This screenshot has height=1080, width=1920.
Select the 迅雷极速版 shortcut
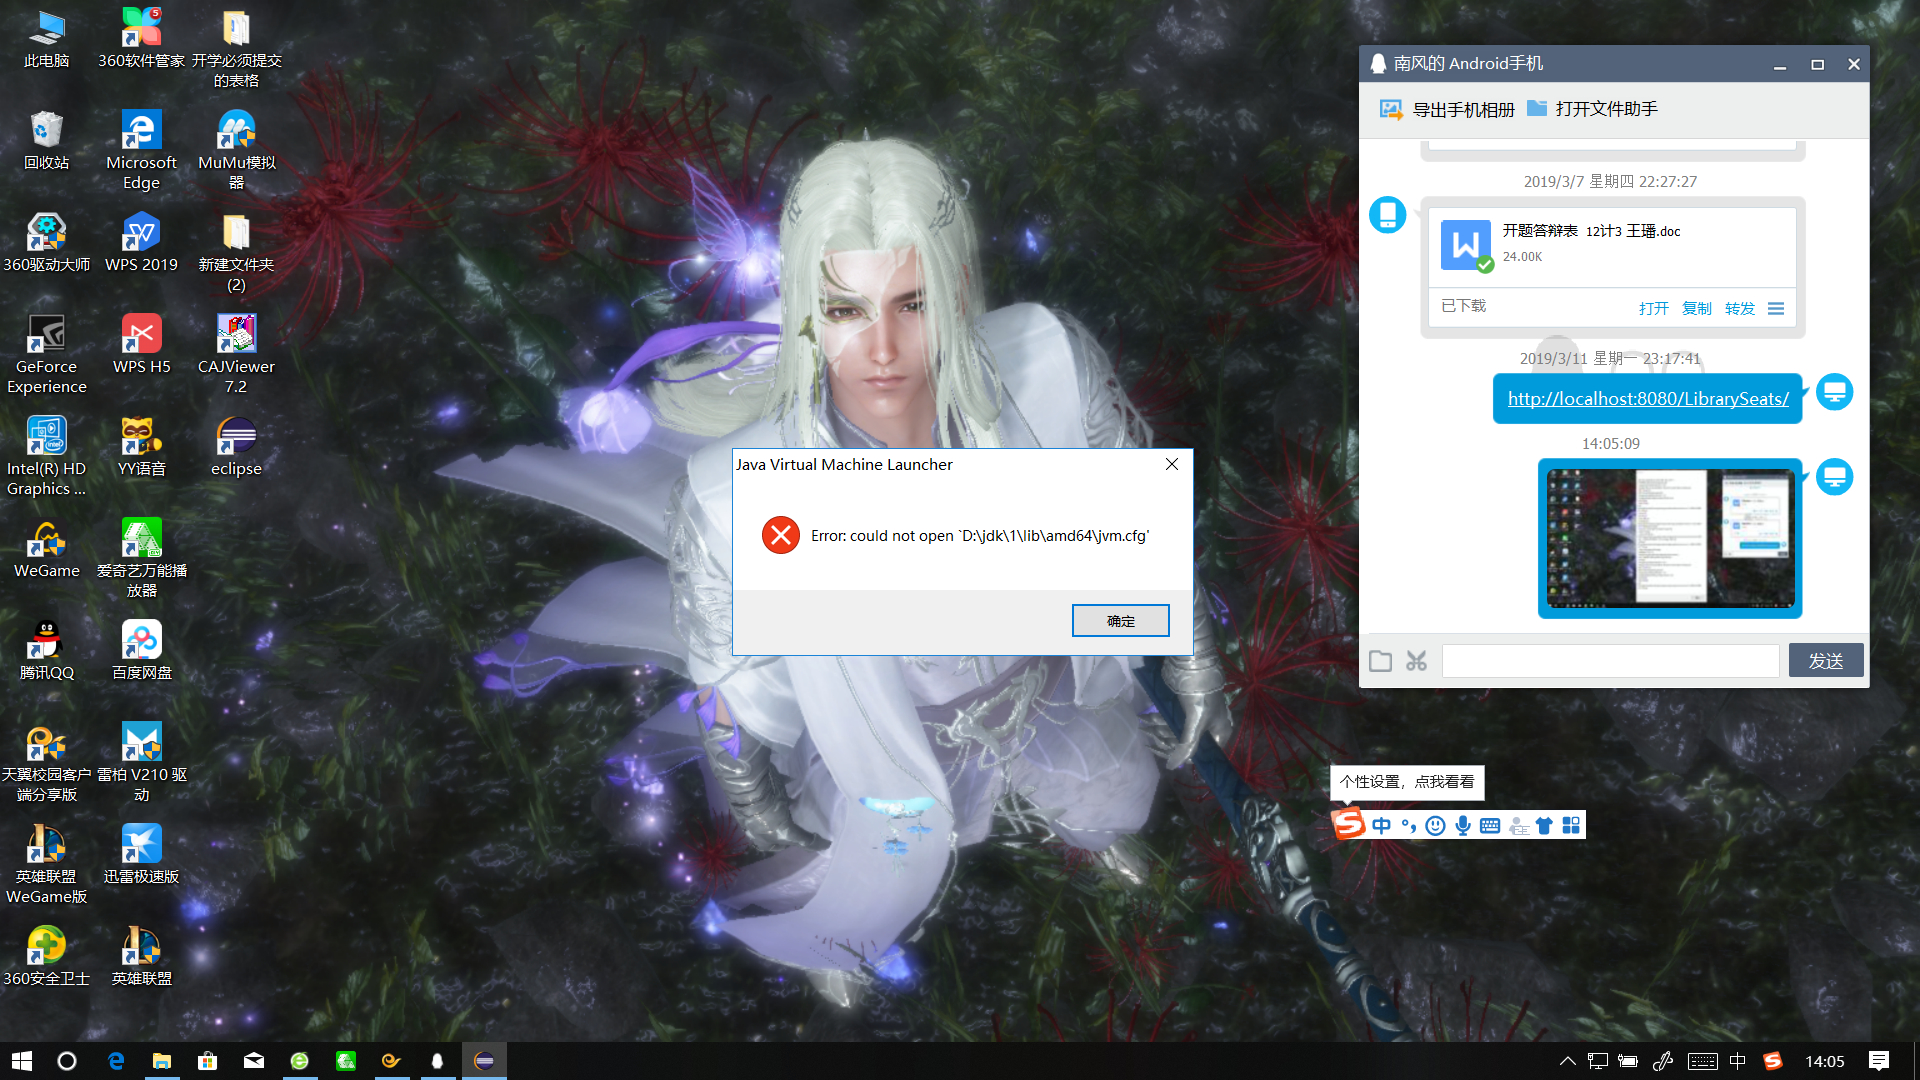point(142,856)
